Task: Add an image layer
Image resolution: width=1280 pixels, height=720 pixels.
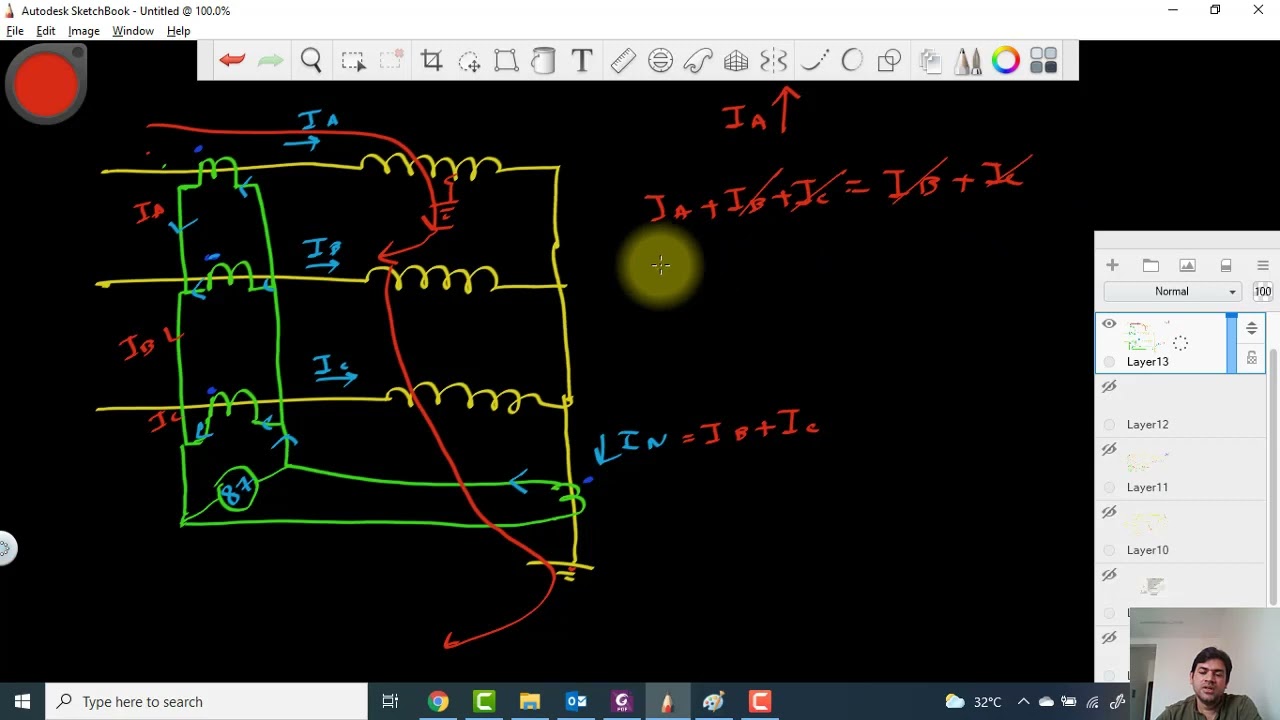Action: click(1187, 265)
